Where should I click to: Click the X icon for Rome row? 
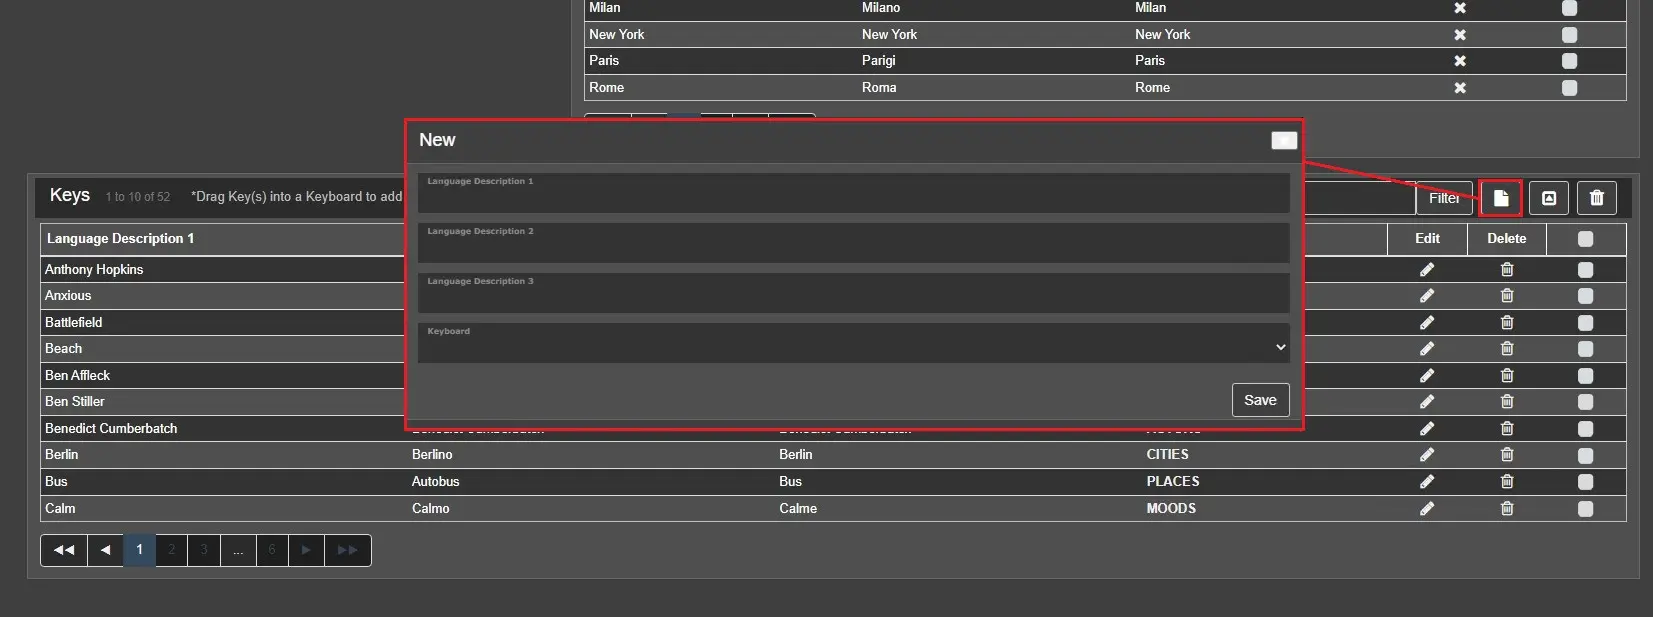click(1460, 88)
